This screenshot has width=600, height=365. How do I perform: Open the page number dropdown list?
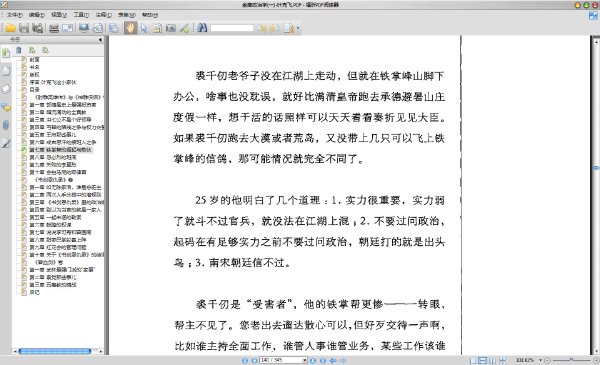[305, 360]
